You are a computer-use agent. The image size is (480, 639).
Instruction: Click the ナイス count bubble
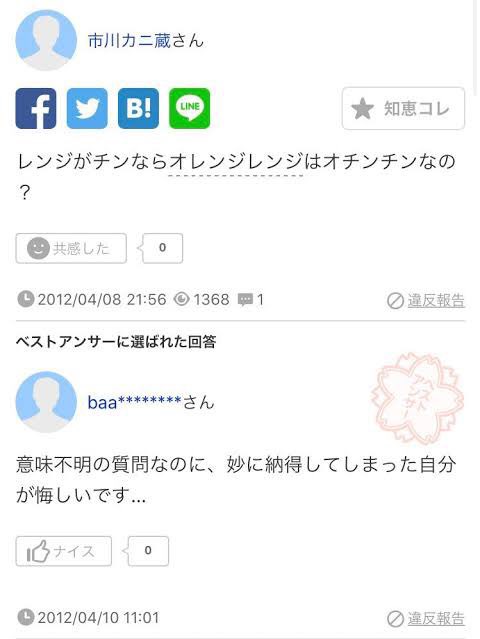click(148, 551)
